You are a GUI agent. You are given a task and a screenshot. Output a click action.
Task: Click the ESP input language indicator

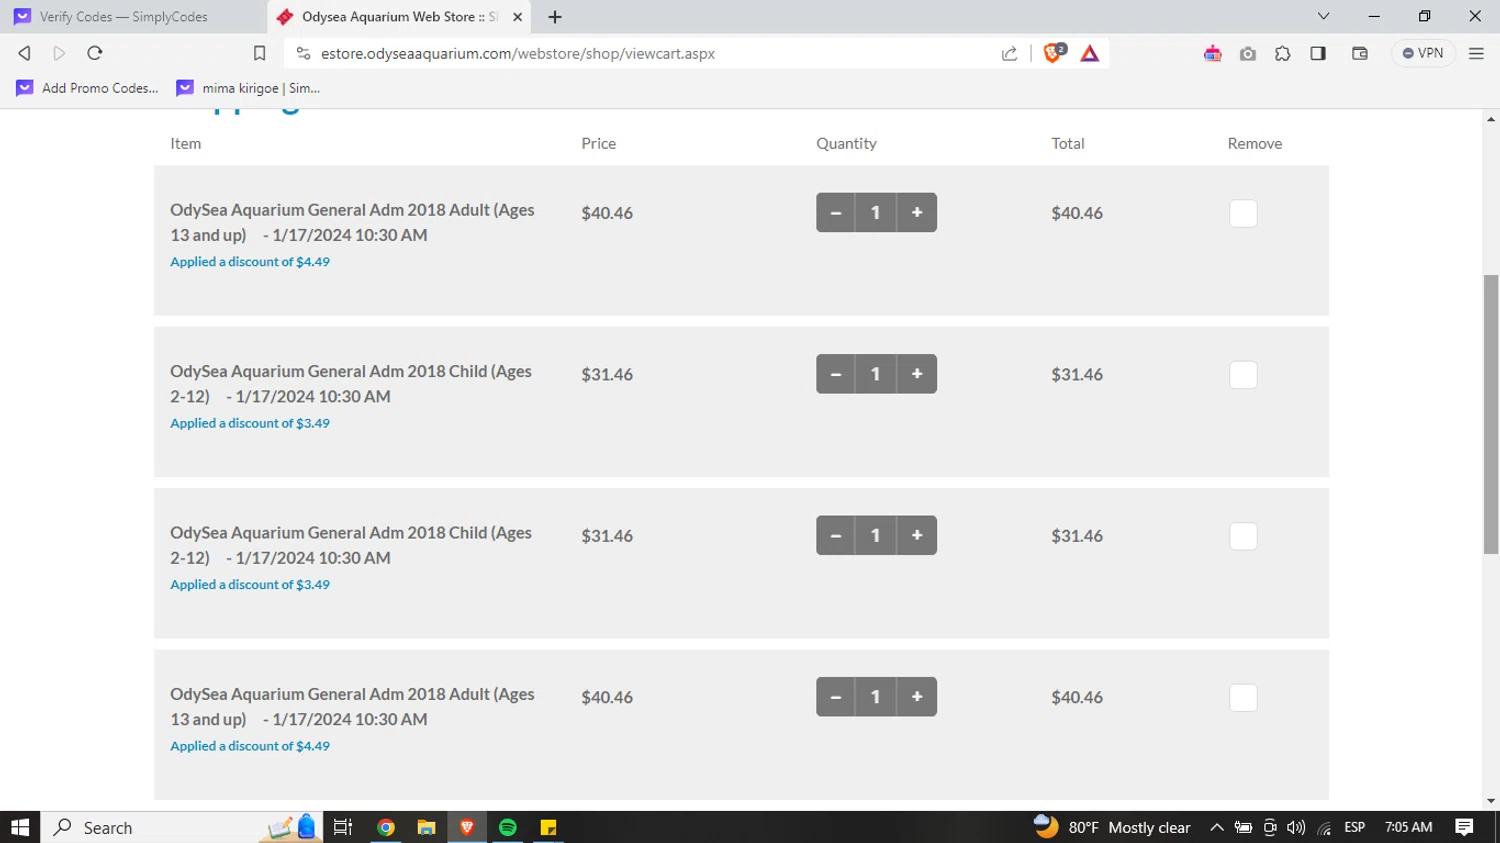coord(1355,827)
